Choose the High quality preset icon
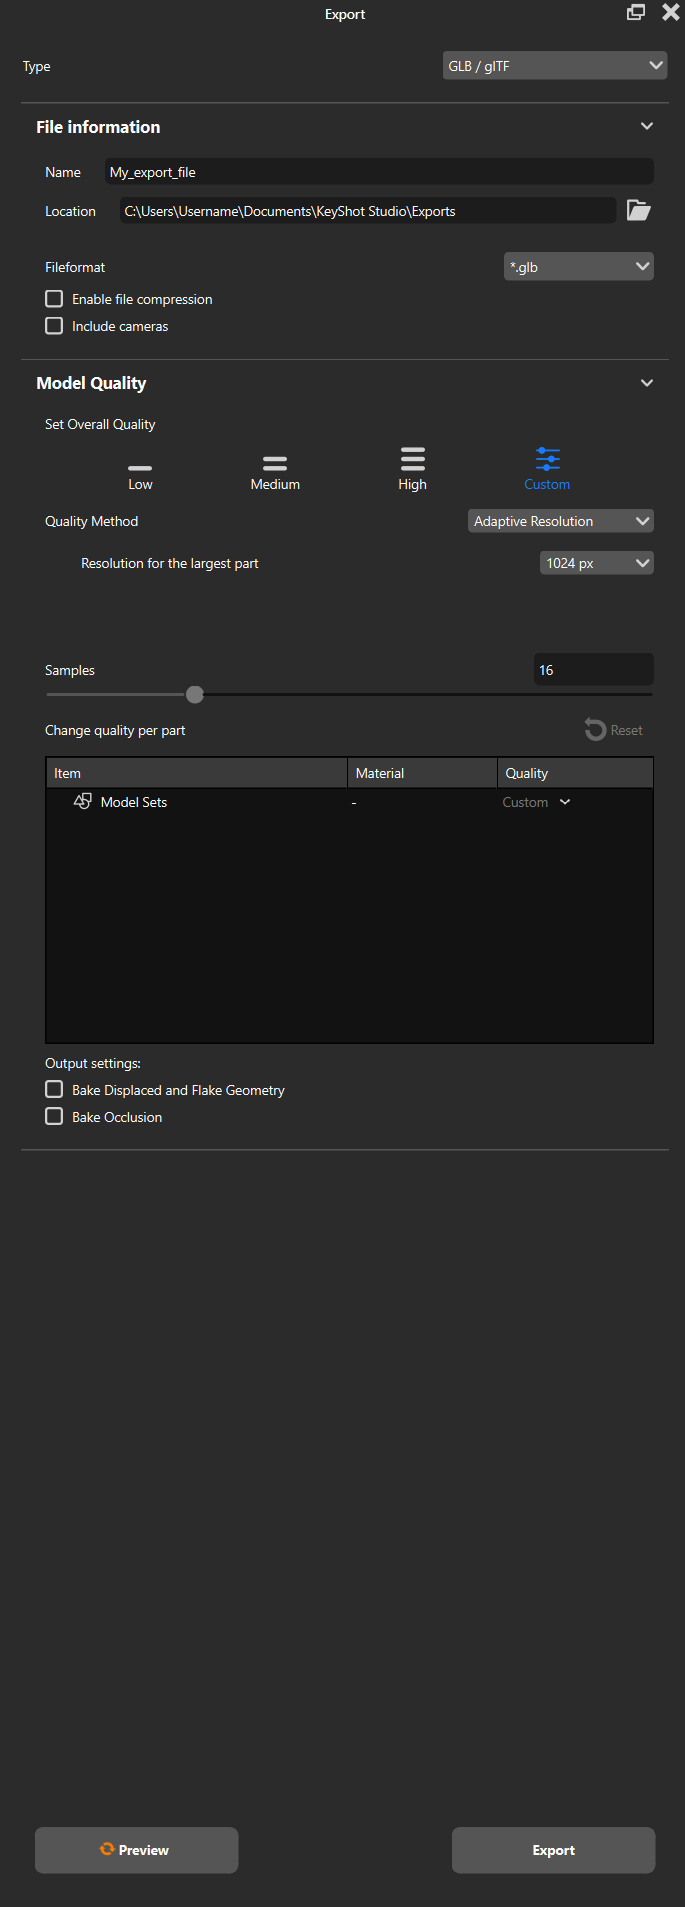The height and width of the screenshot is (1907, 685). (x=412, y=459)
